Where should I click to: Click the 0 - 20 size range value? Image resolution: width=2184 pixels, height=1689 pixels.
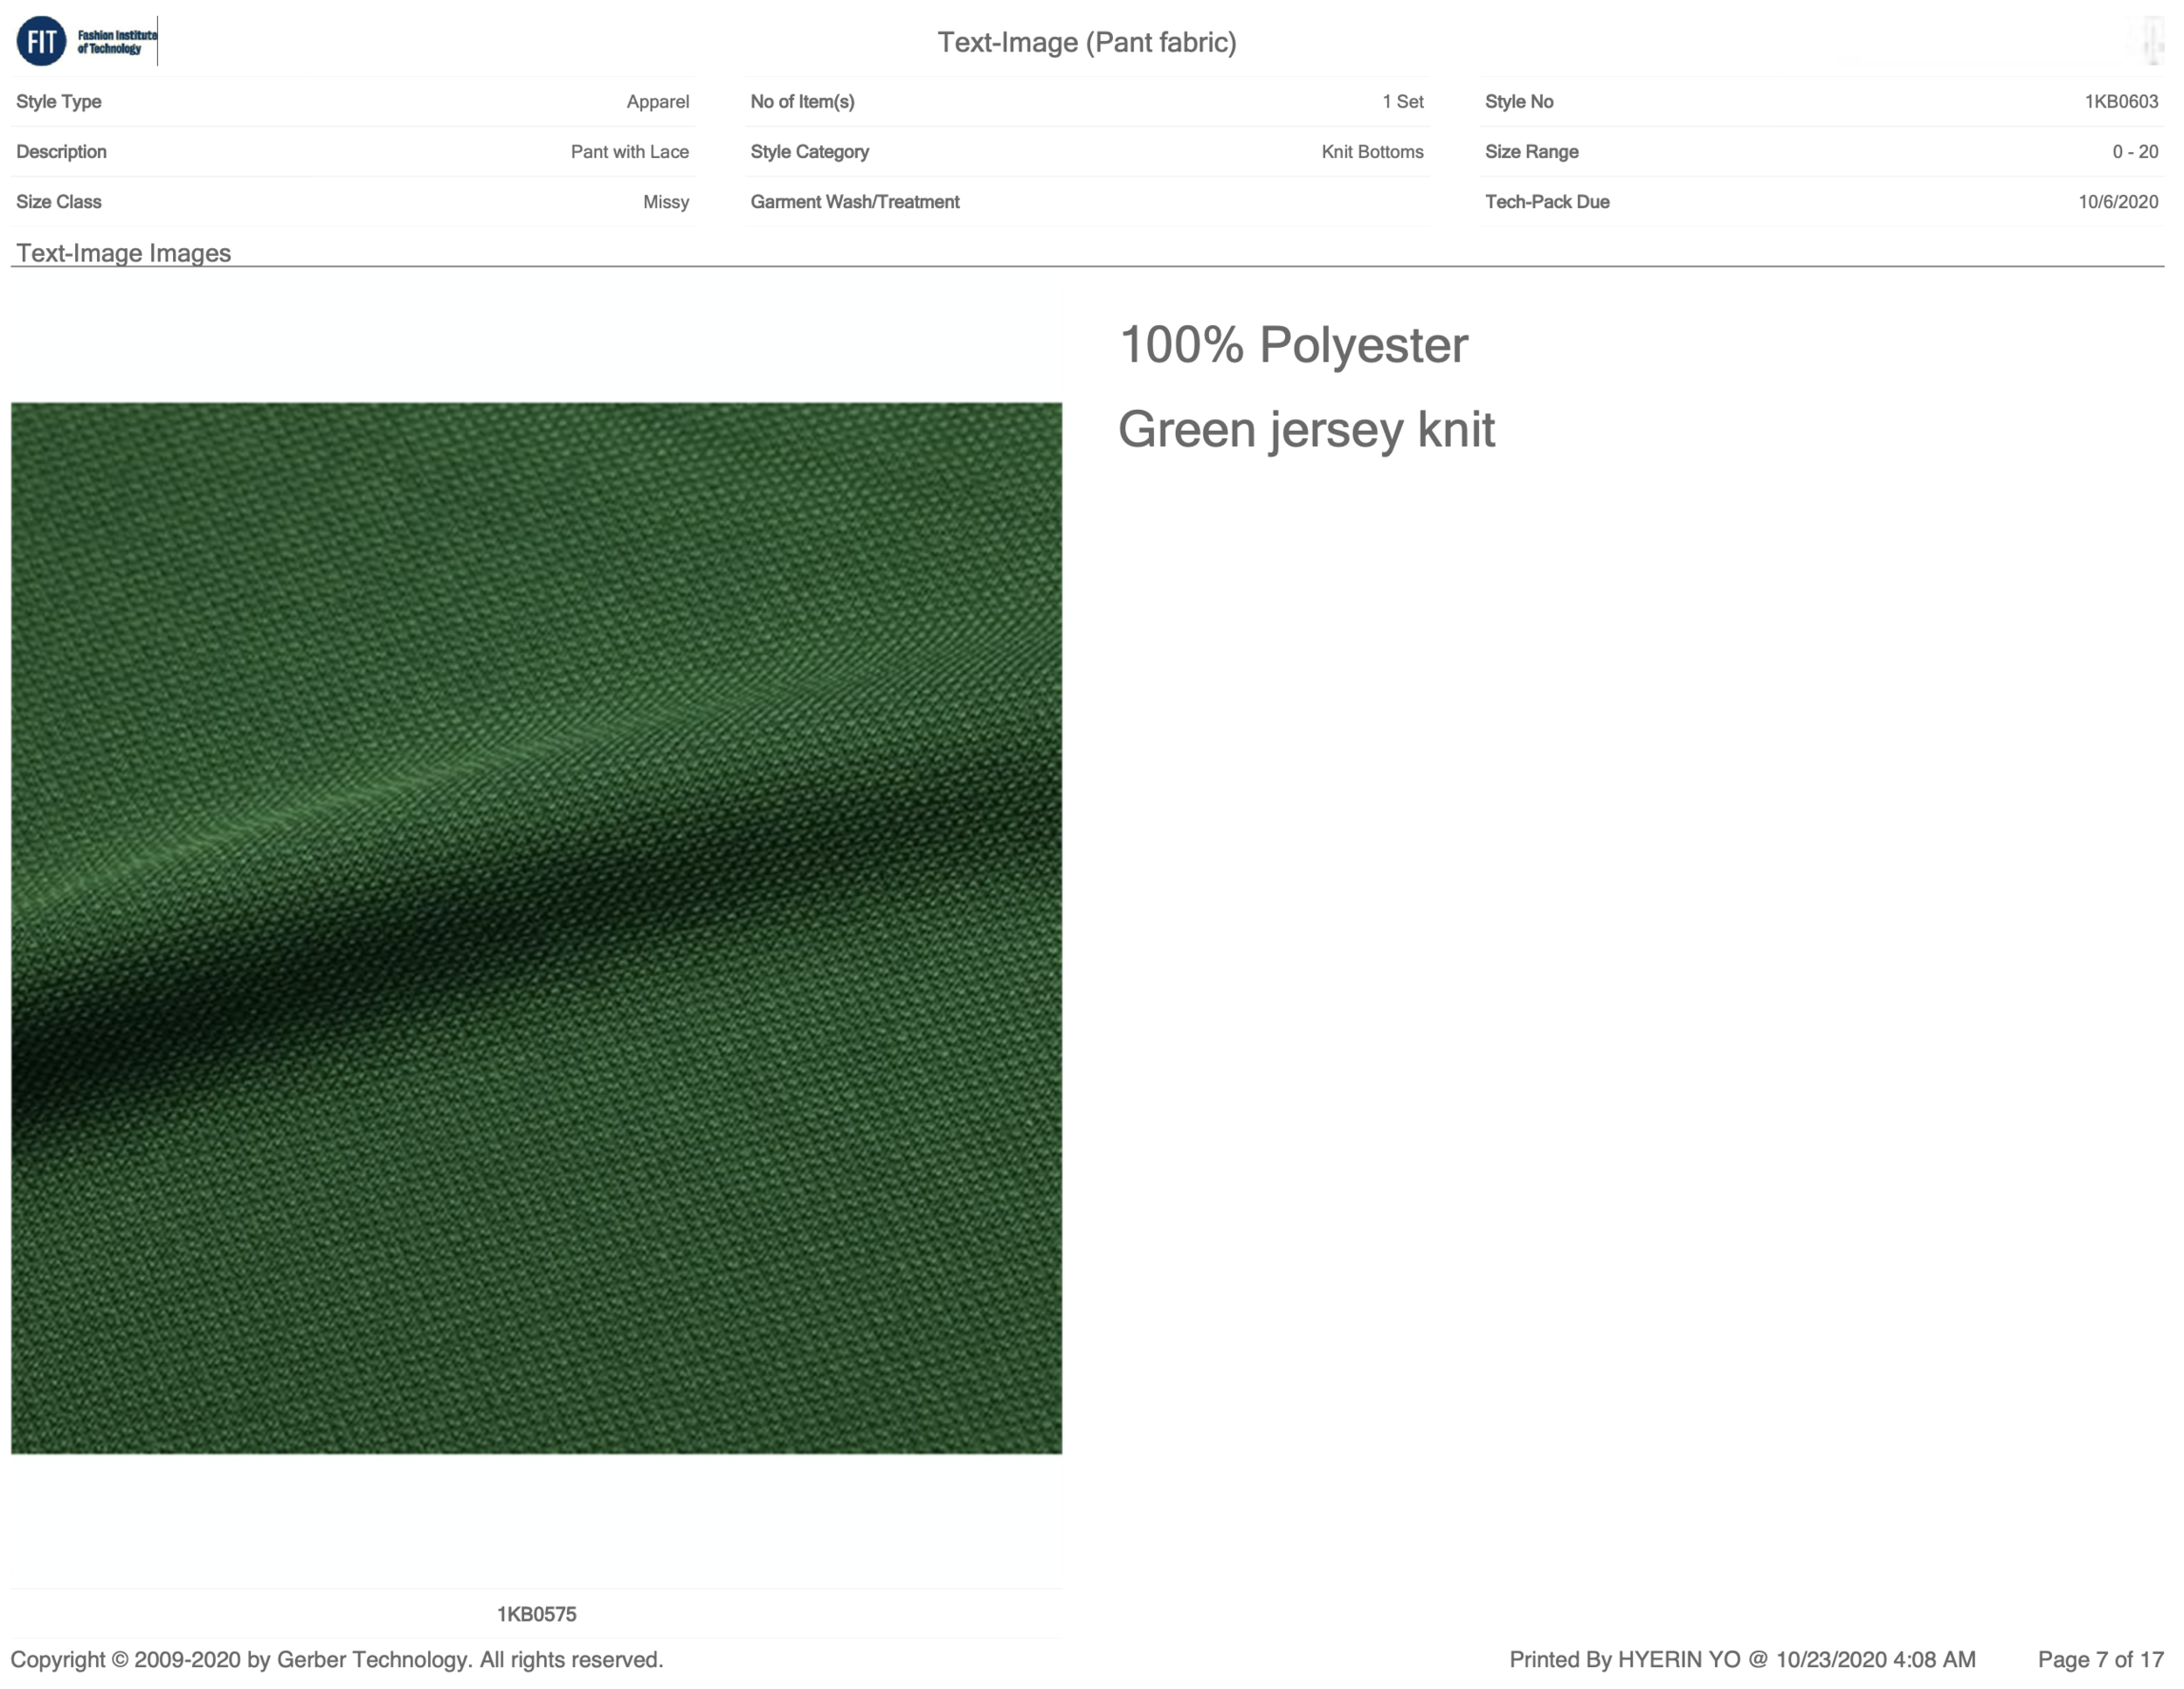(2134, 152)
